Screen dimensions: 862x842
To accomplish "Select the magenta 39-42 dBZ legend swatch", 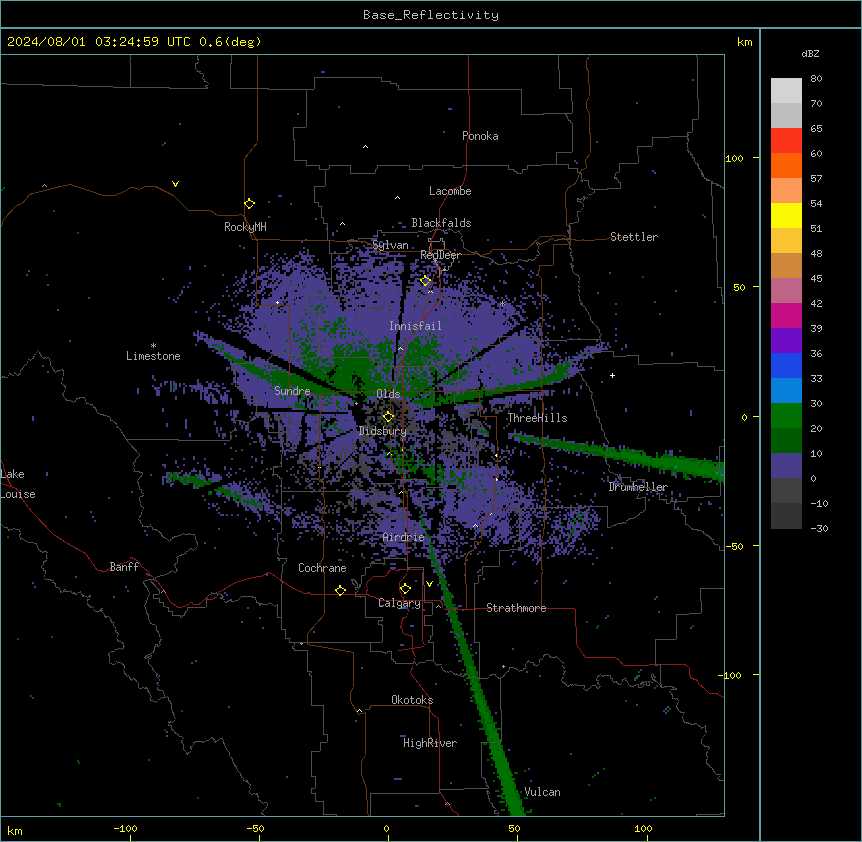I will click(786, 315).
